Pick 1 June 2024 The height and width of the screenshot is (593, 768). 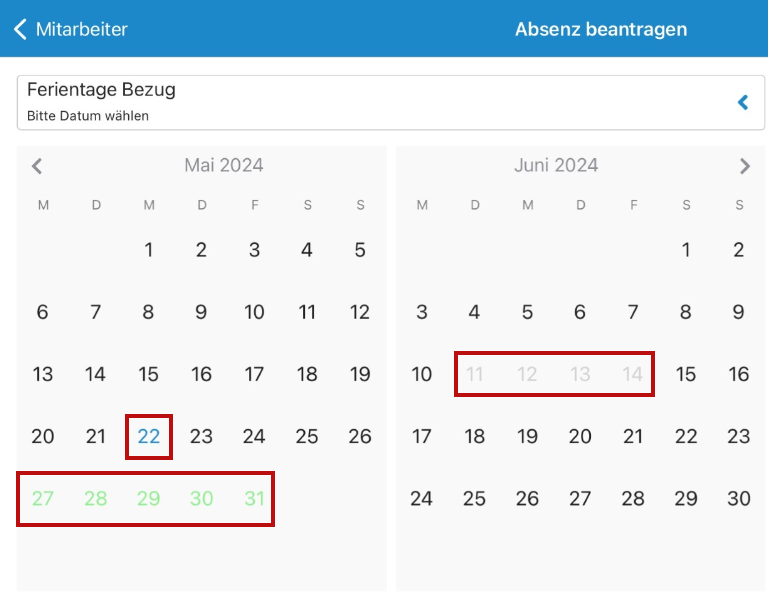[686, 250]
